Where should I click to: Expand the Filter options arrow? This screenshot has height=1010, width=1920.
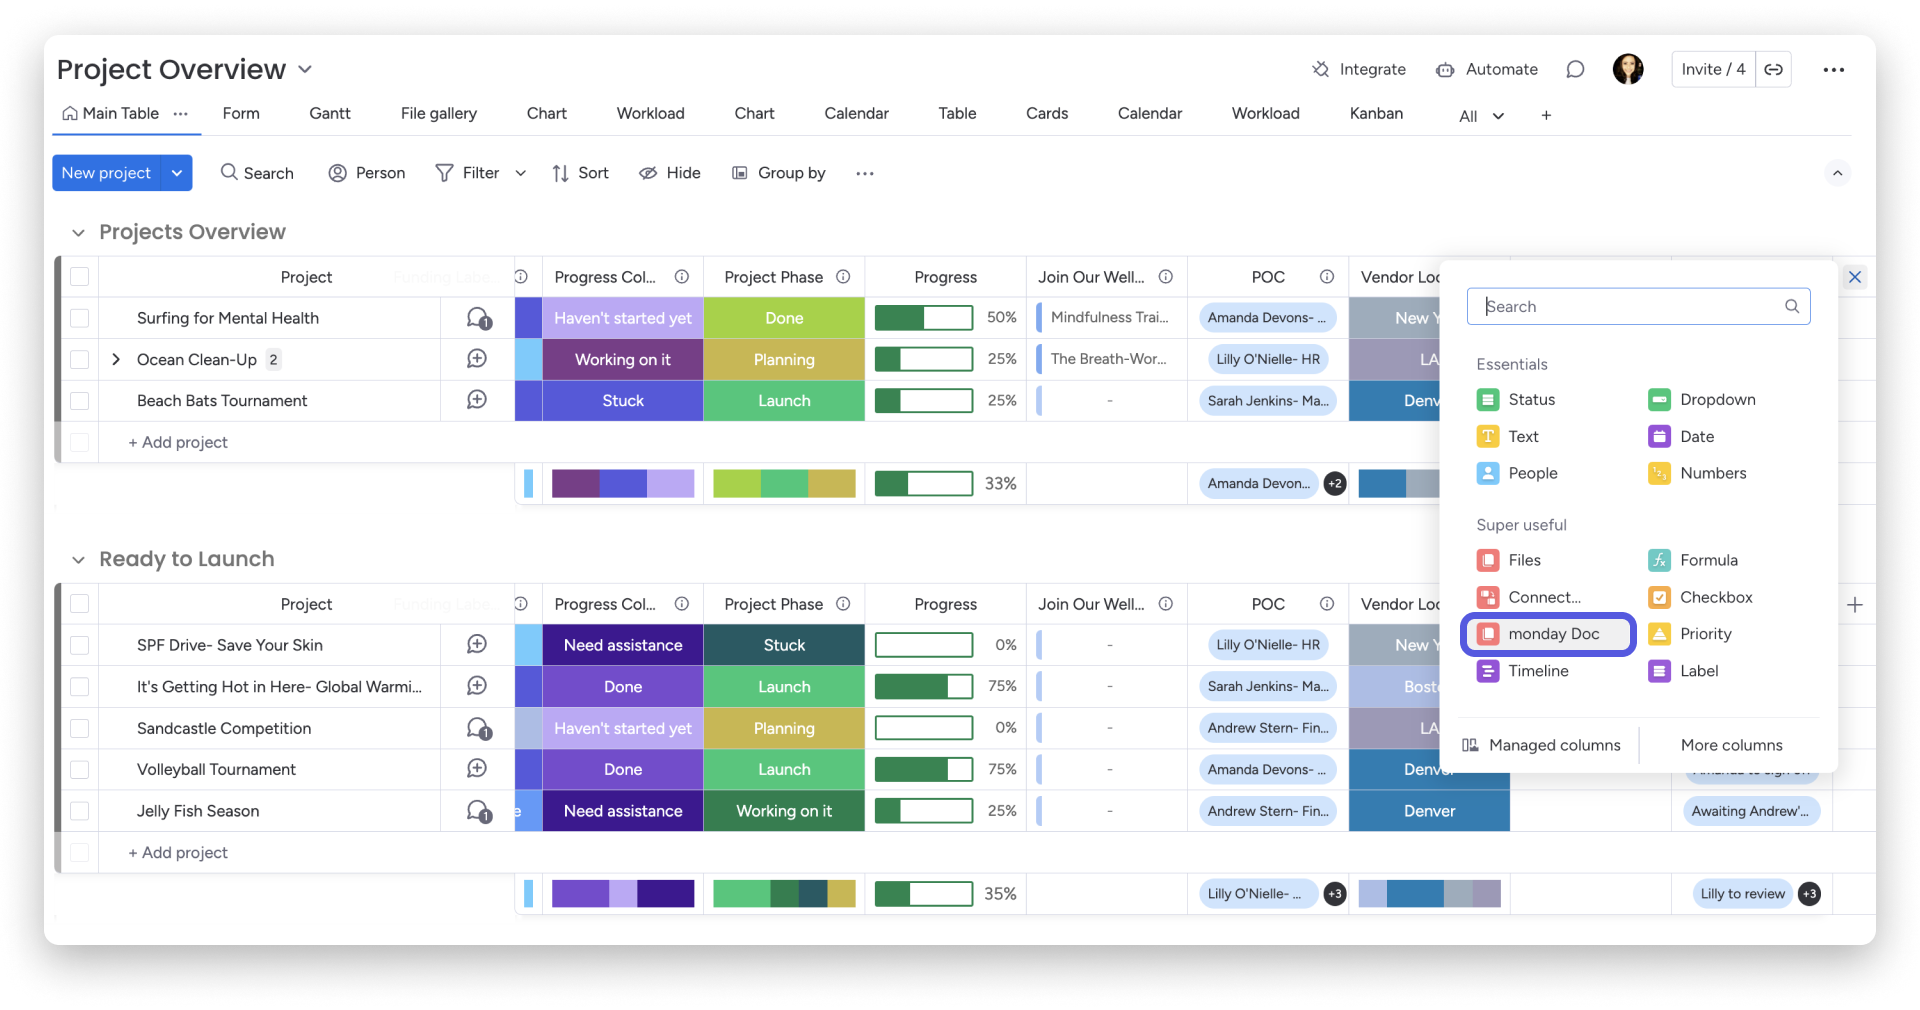[521, 173]
